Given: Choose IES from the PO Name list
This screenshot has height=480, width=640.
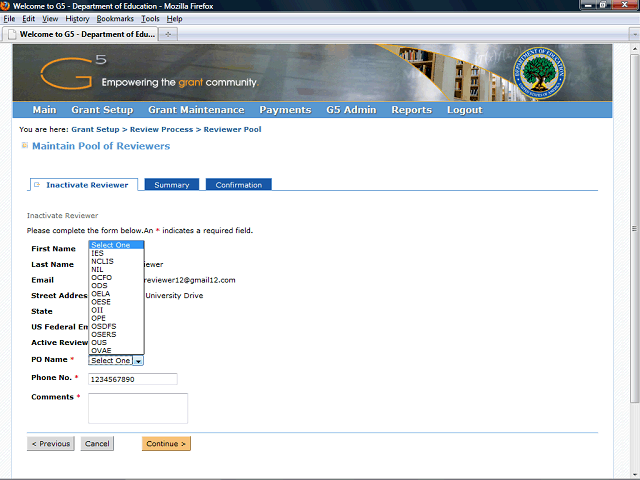Looking at the screenshot, I should pos(116,253).
